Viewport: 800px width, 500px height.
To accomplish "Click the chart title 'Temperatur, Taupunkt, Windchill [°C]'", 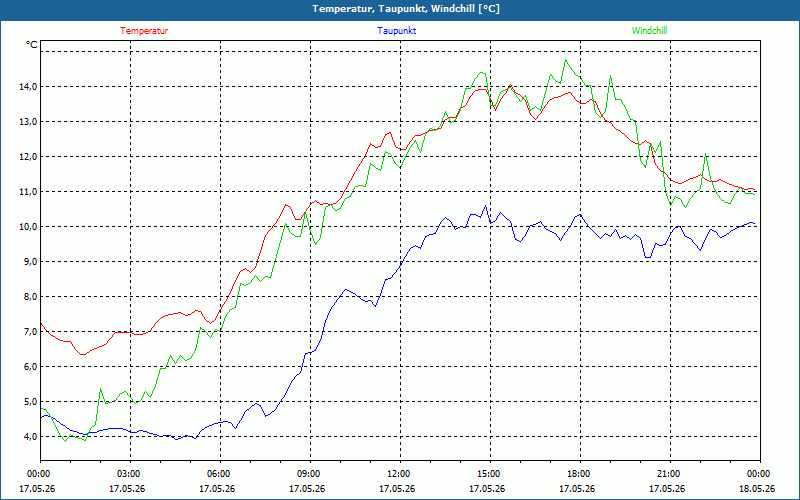I will 406,9.
